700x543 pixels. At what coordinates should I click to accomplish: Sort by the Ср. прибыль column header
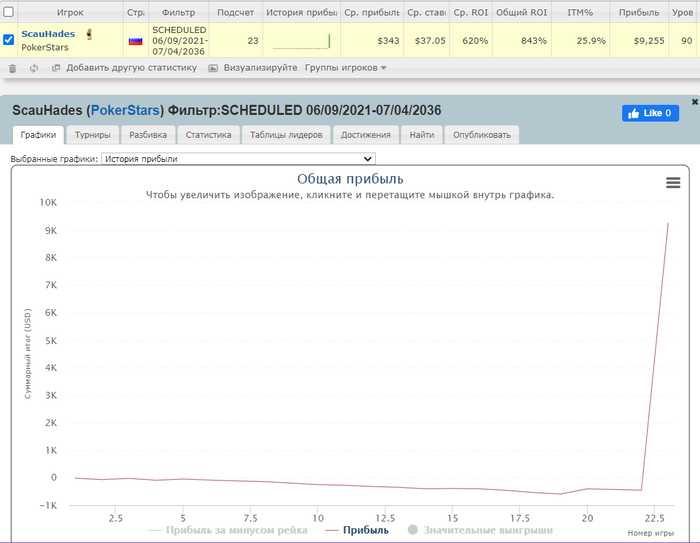coord(372,13)
